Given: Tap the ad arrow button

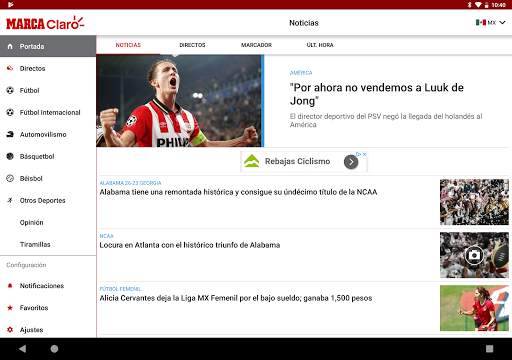Looking at the screenshot, I should 351,162.
